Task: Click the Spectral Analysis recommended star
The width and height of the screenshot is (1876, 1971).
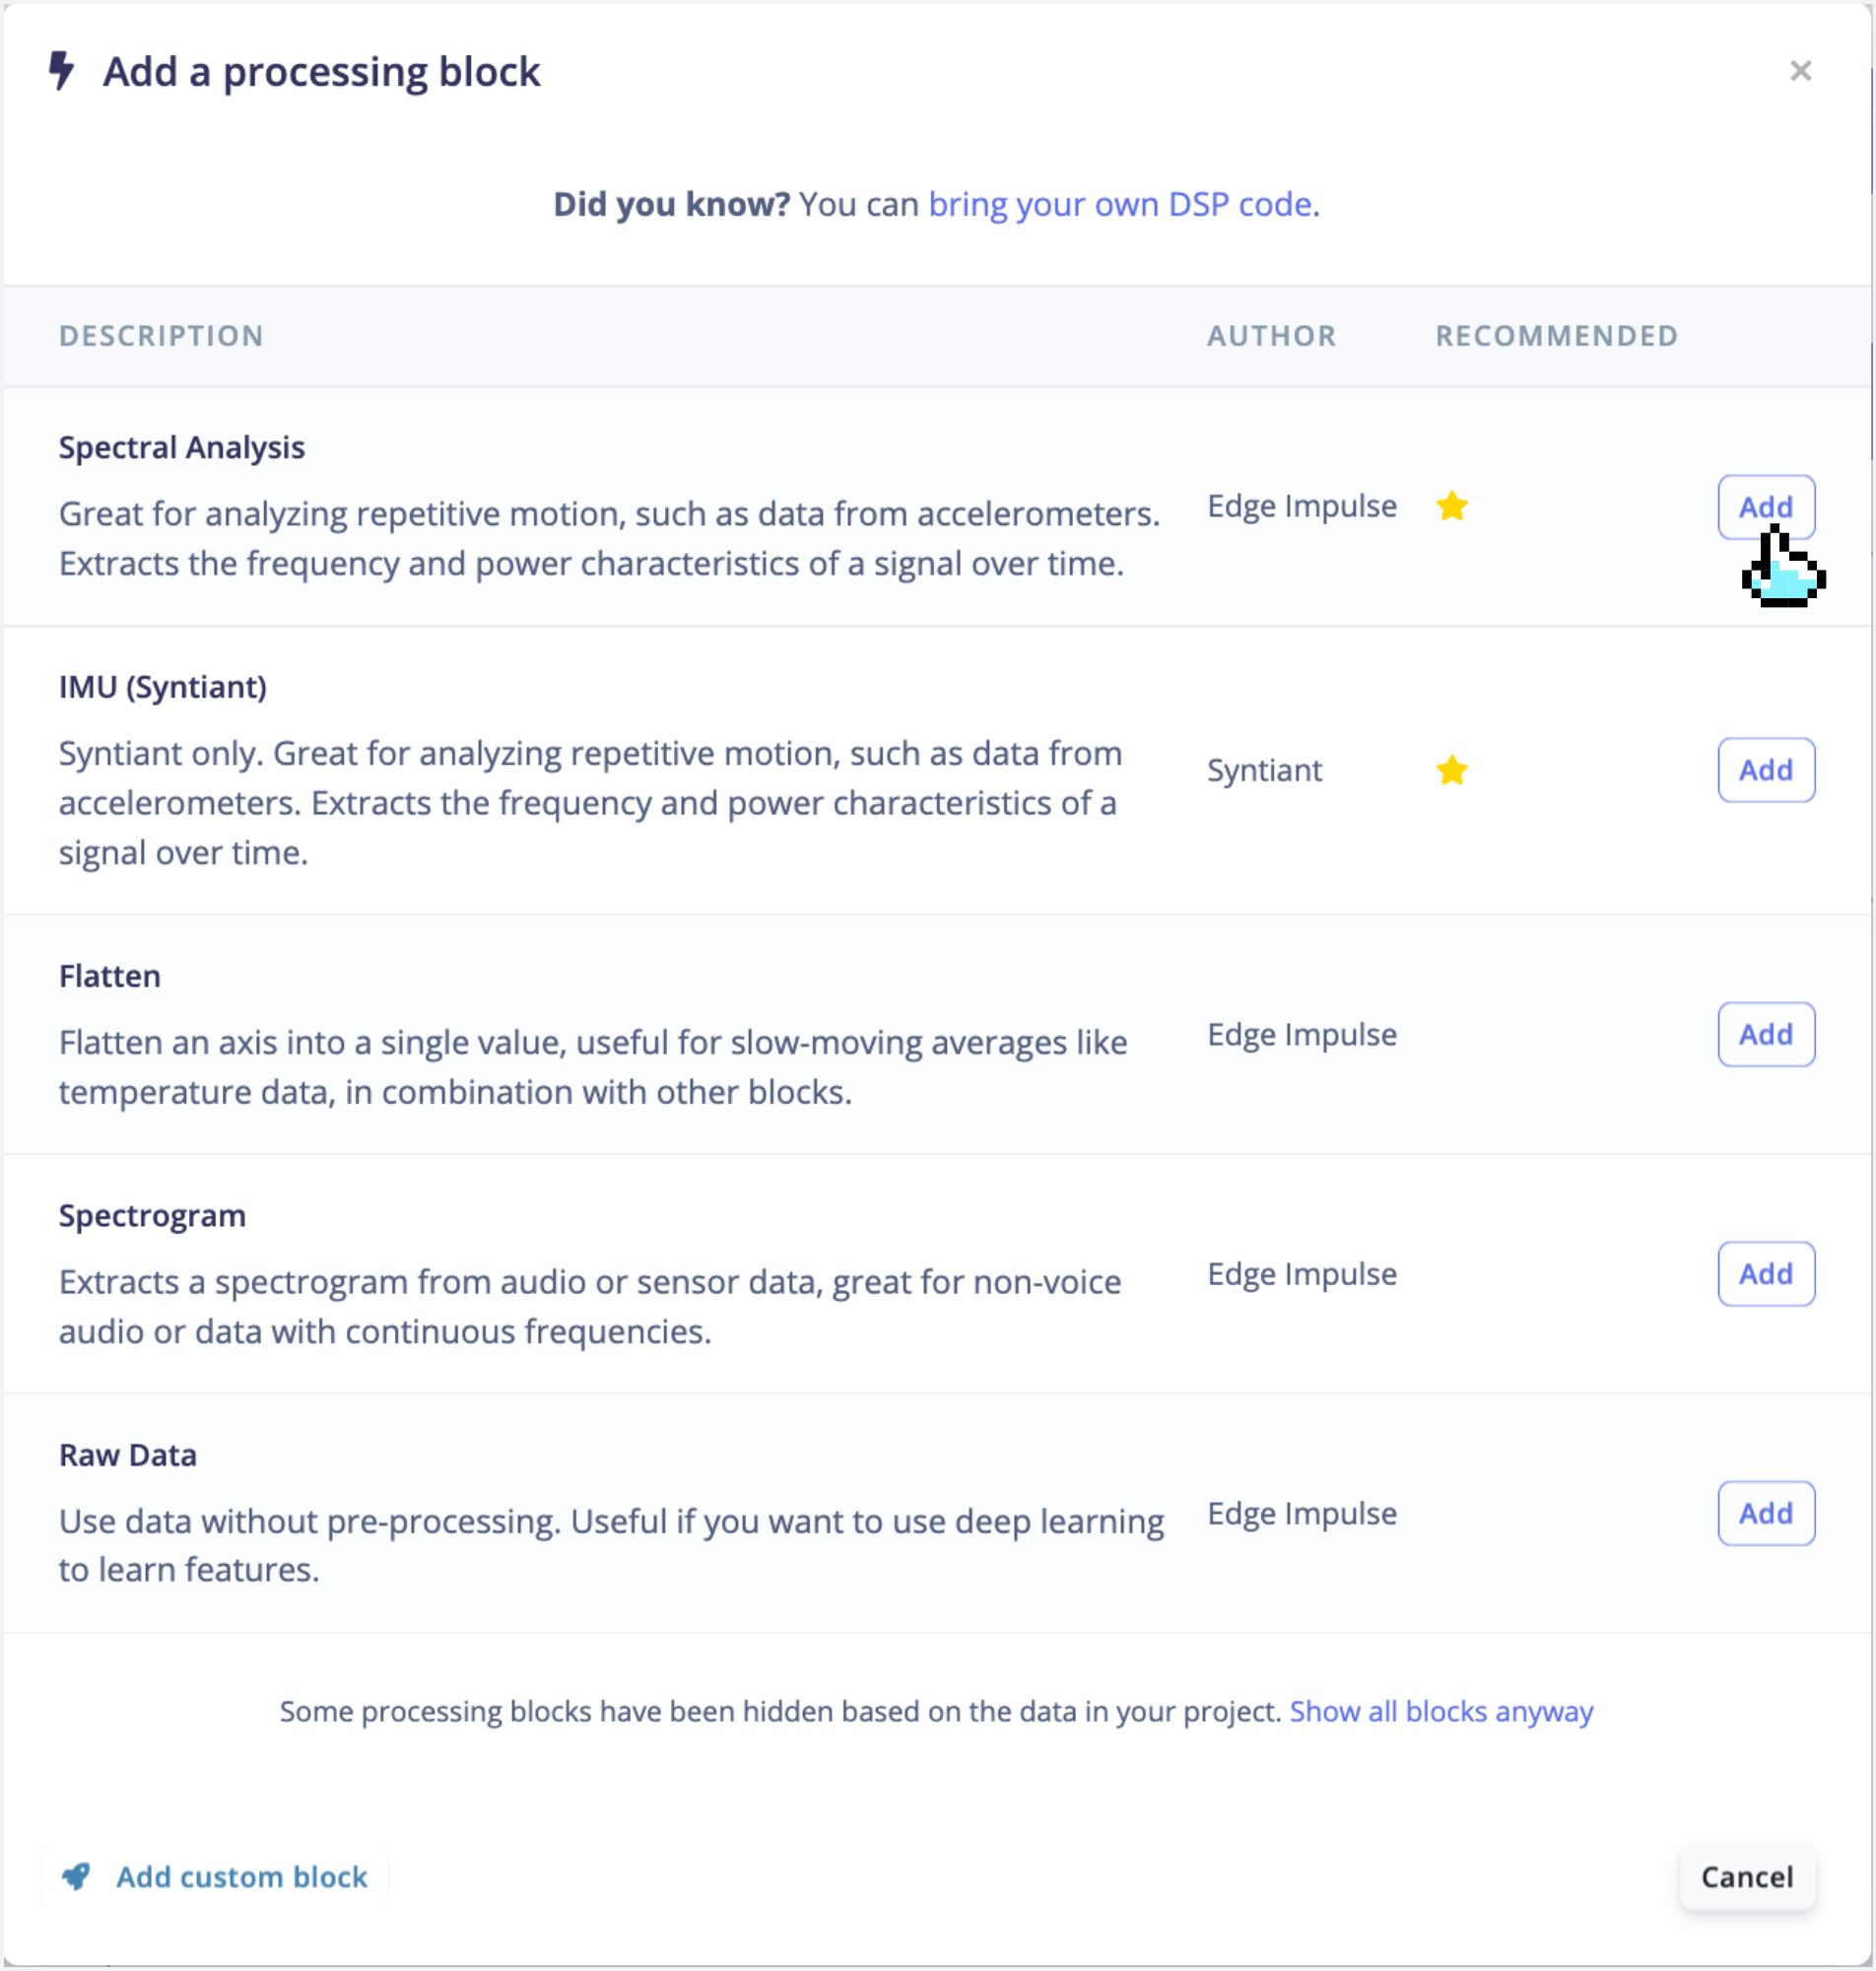Action: (x=1451, y=506)
